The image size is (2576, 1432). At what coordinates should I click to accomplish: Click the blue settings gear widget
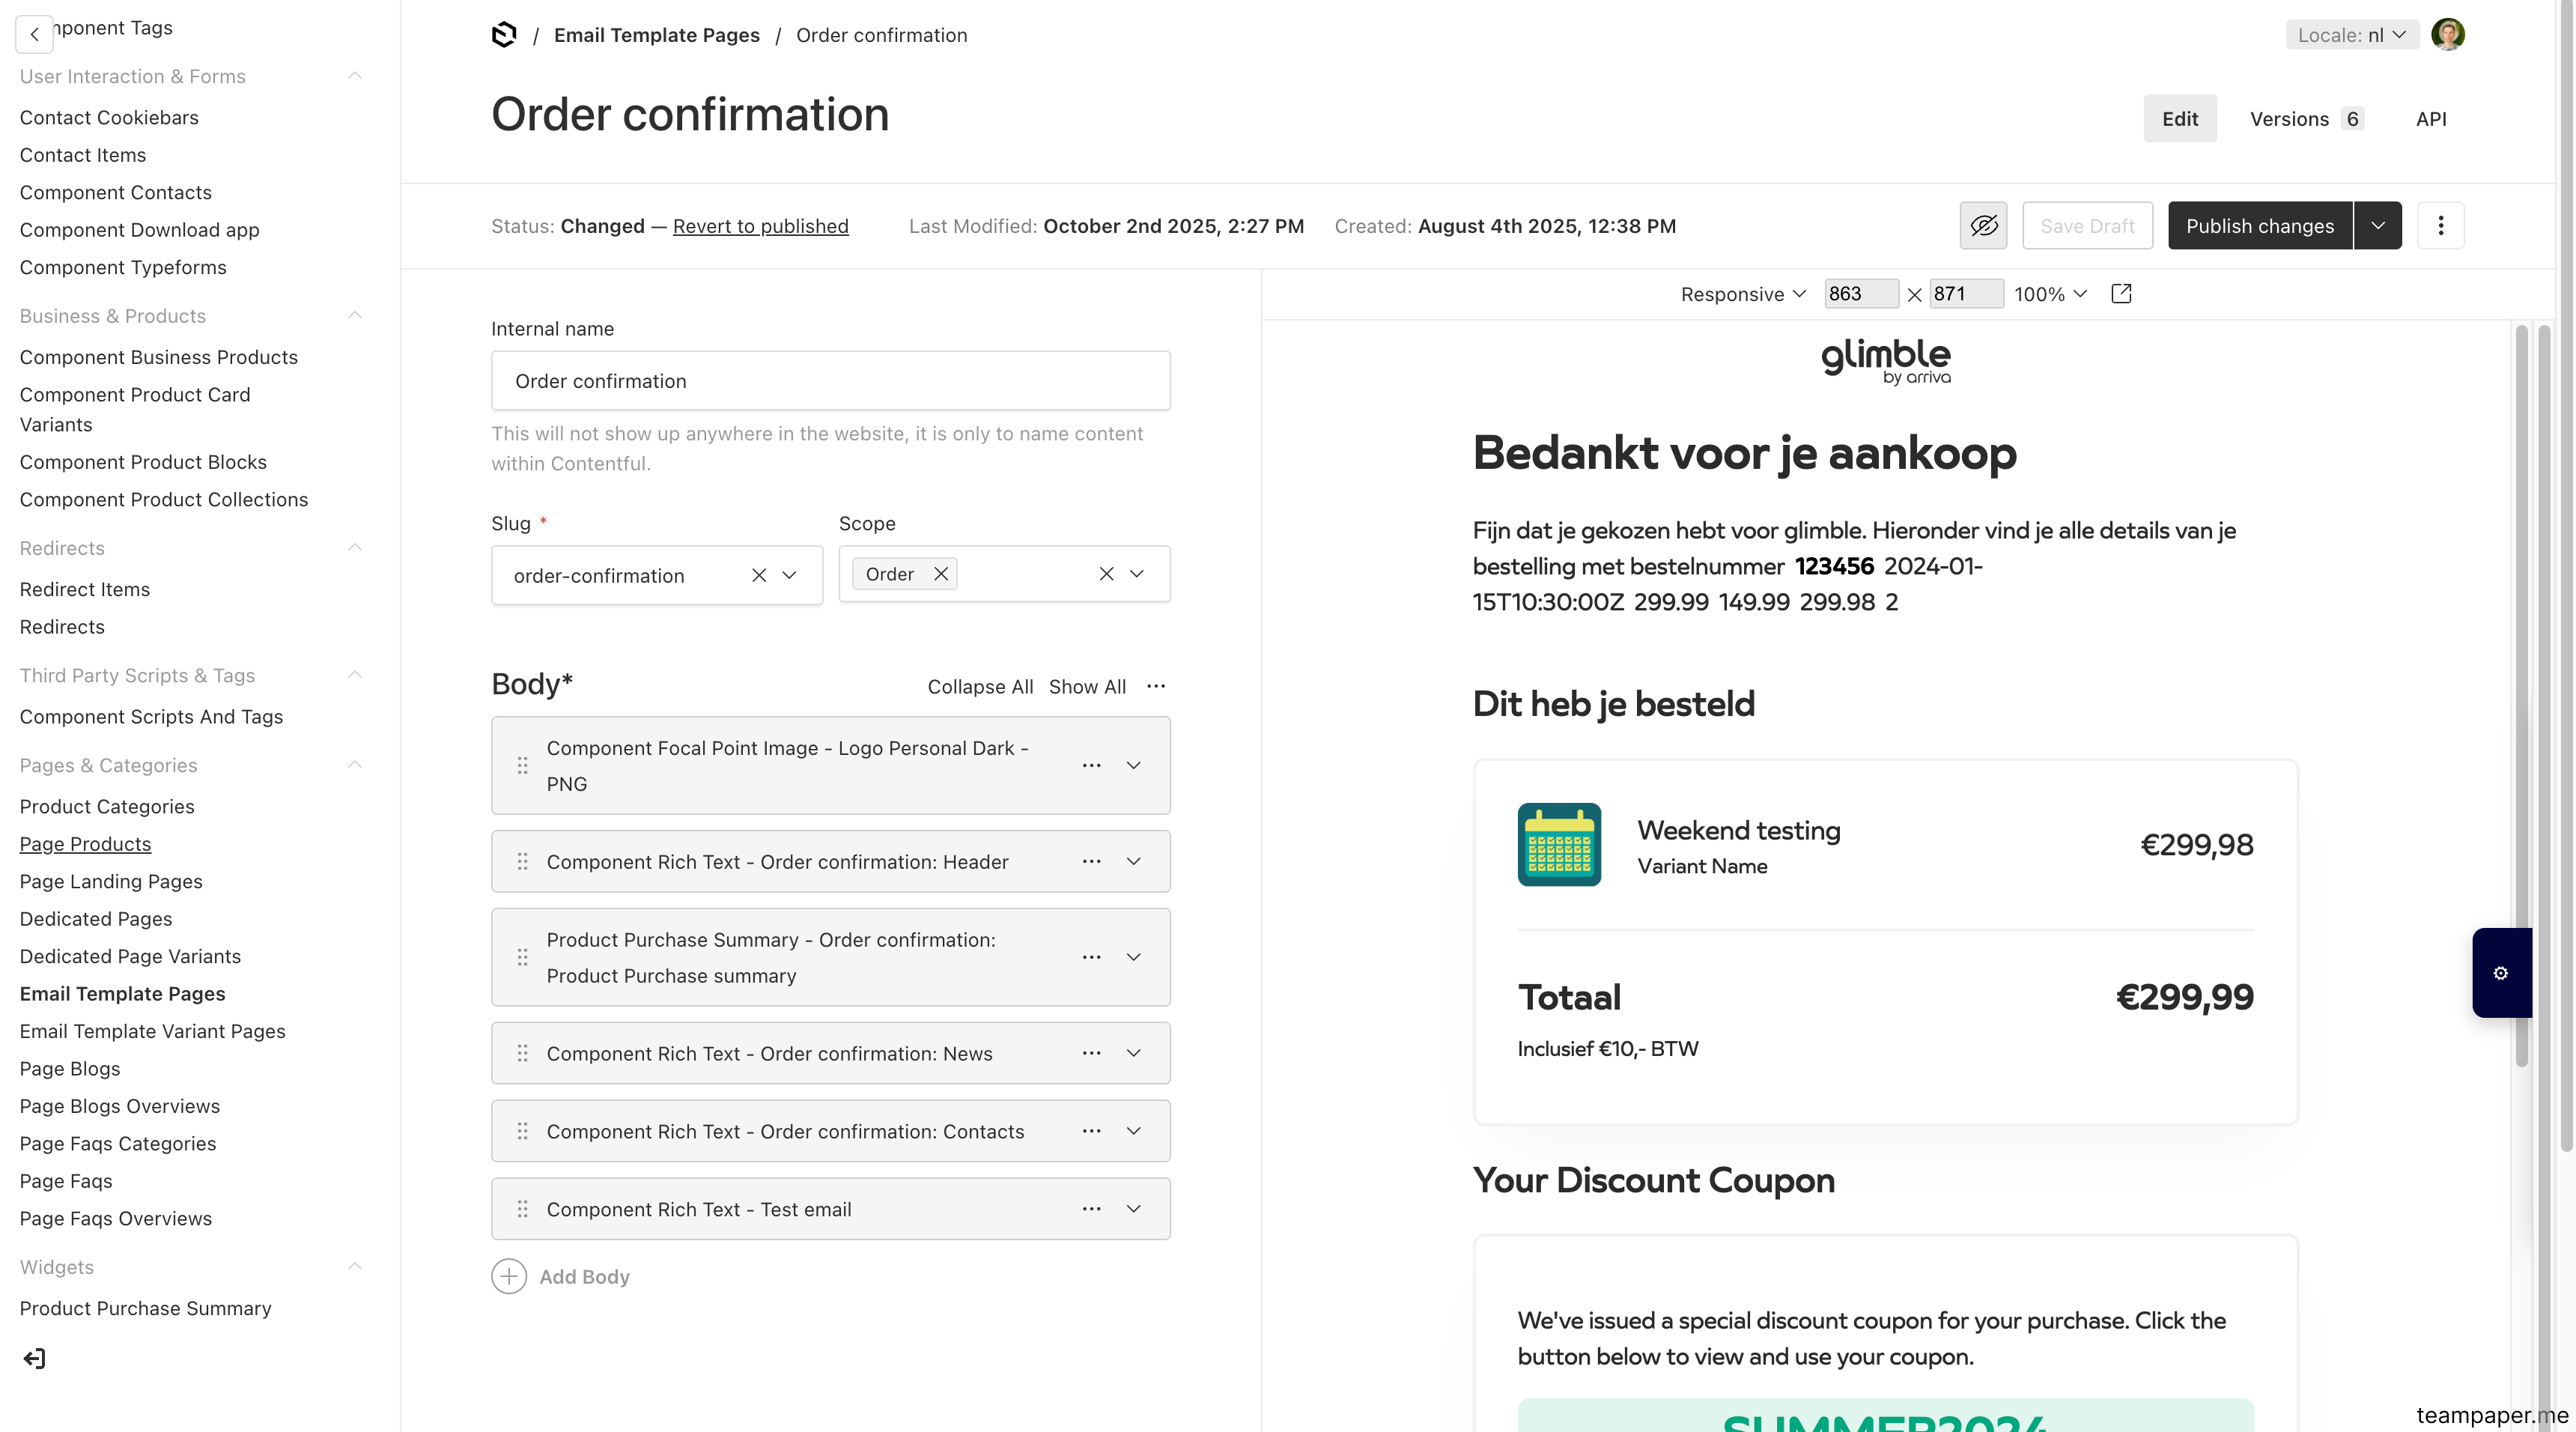click(x=2501, y=973)
